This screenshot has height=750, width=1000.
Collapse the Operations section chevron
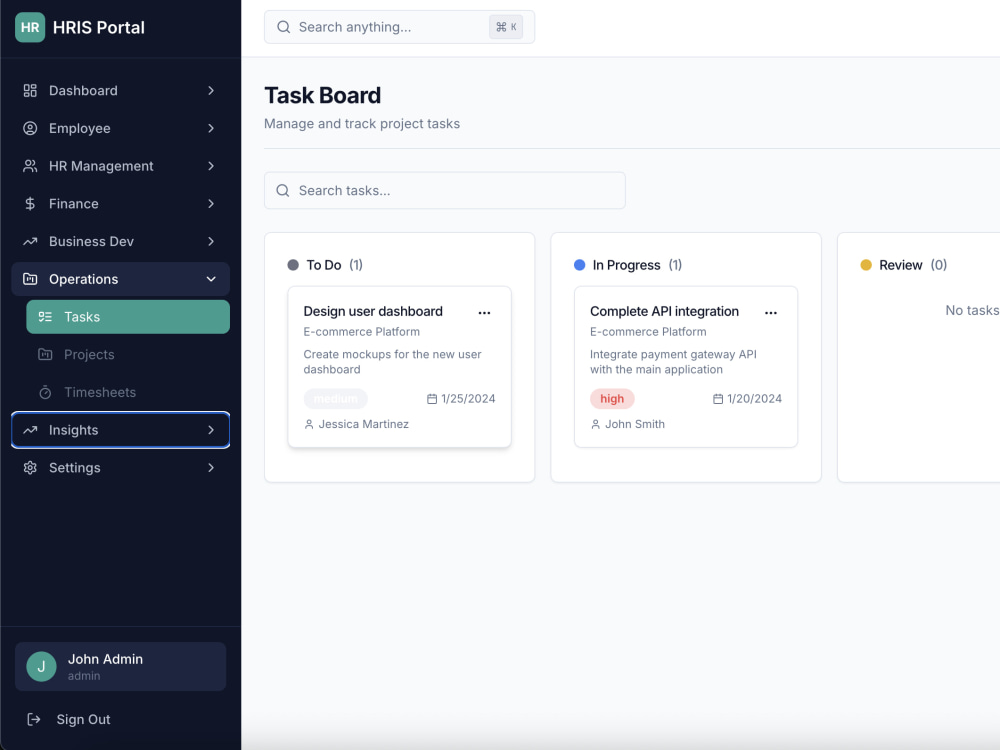click(x=211, y=279)
